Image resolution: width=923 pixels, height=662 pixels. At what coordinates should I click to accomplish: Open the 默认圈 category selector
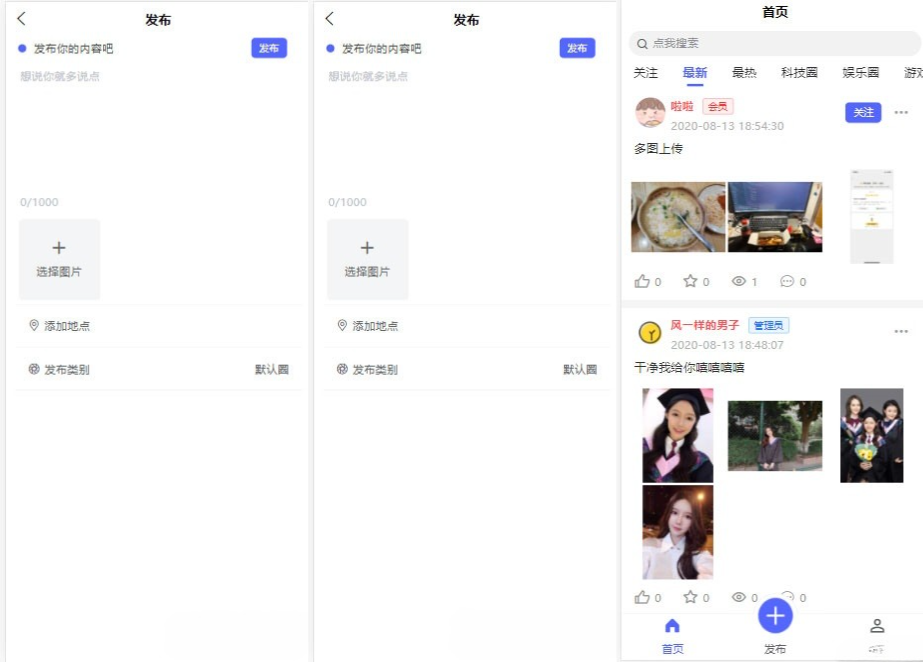pyautogui.click(x=271, y=368)
